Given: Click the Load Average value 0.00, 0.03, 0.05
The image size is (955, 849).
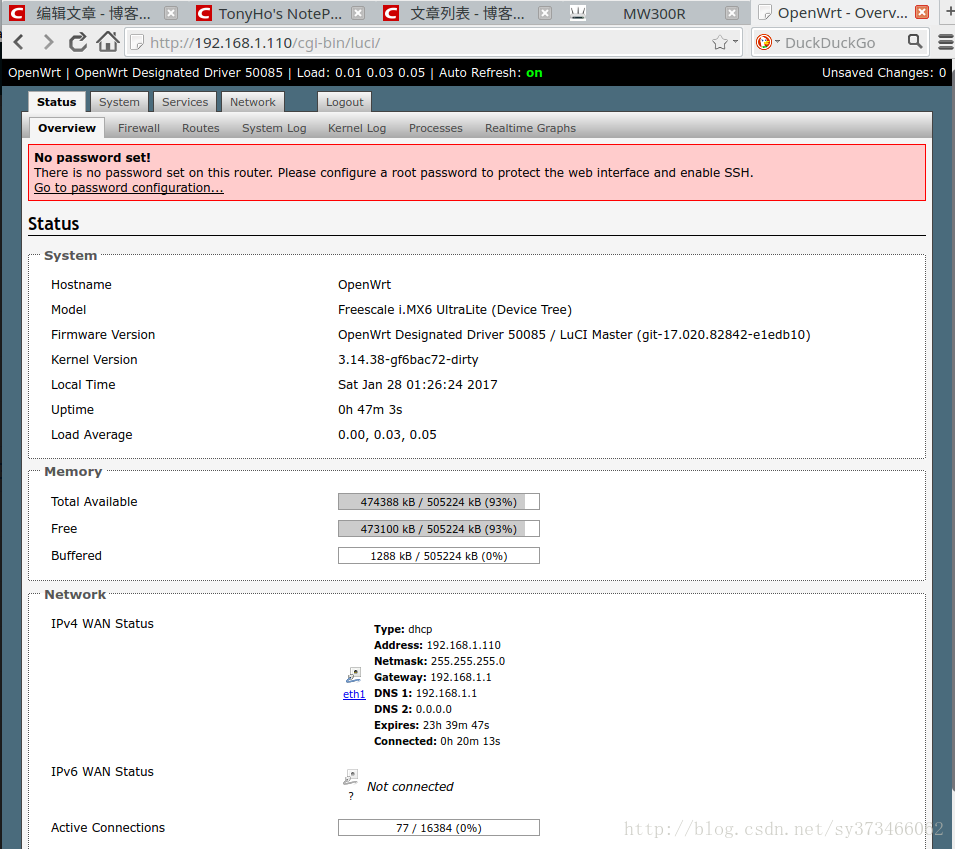Looking at the screenshot, I should (x=387, y=434).
